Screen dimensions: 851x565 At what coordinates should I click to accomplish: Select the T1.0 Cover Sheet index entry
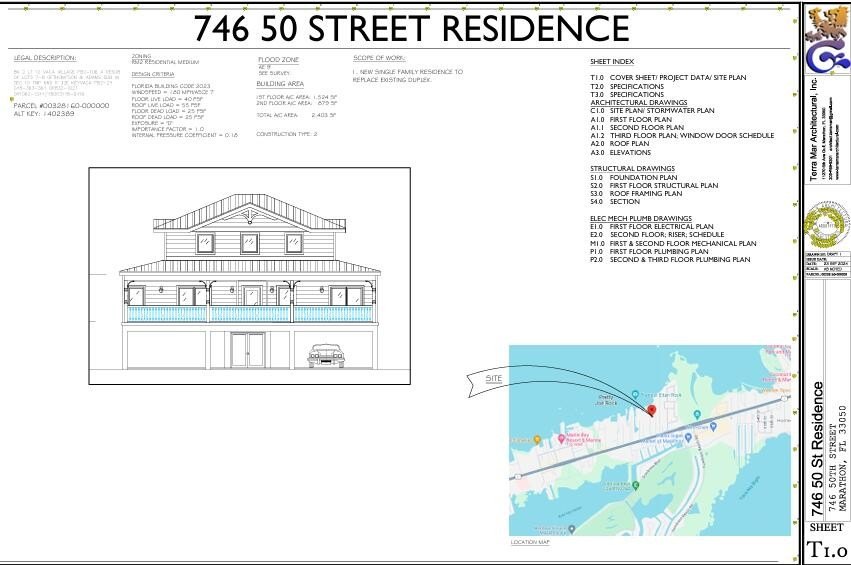667,77
